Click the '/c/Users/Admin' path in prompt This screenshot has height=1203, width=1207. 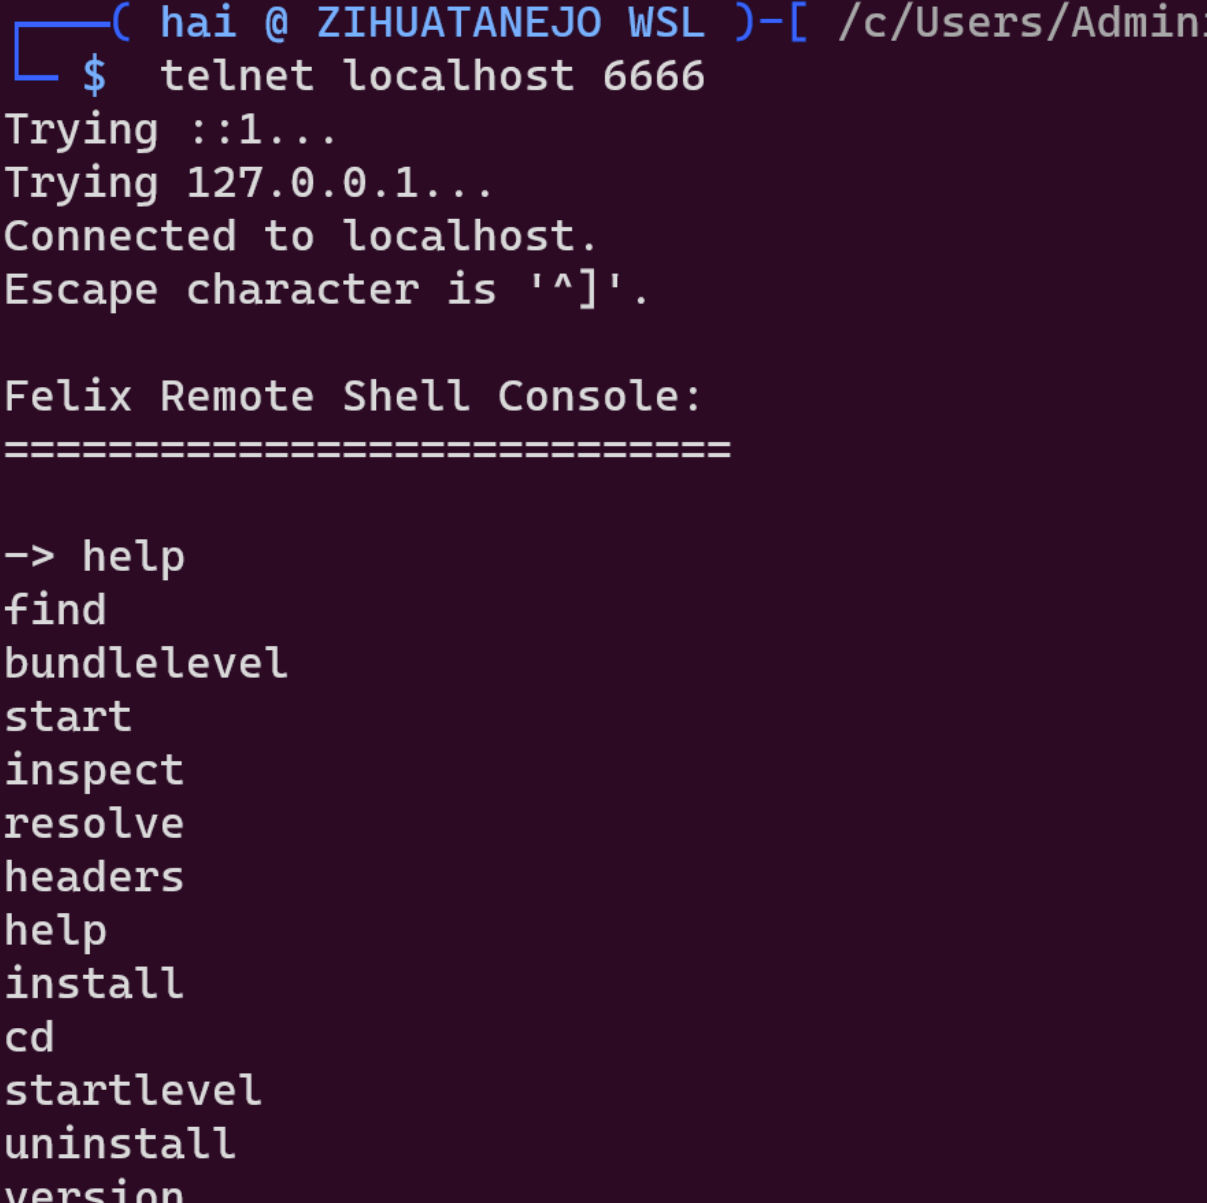[x=1022, y=23]
